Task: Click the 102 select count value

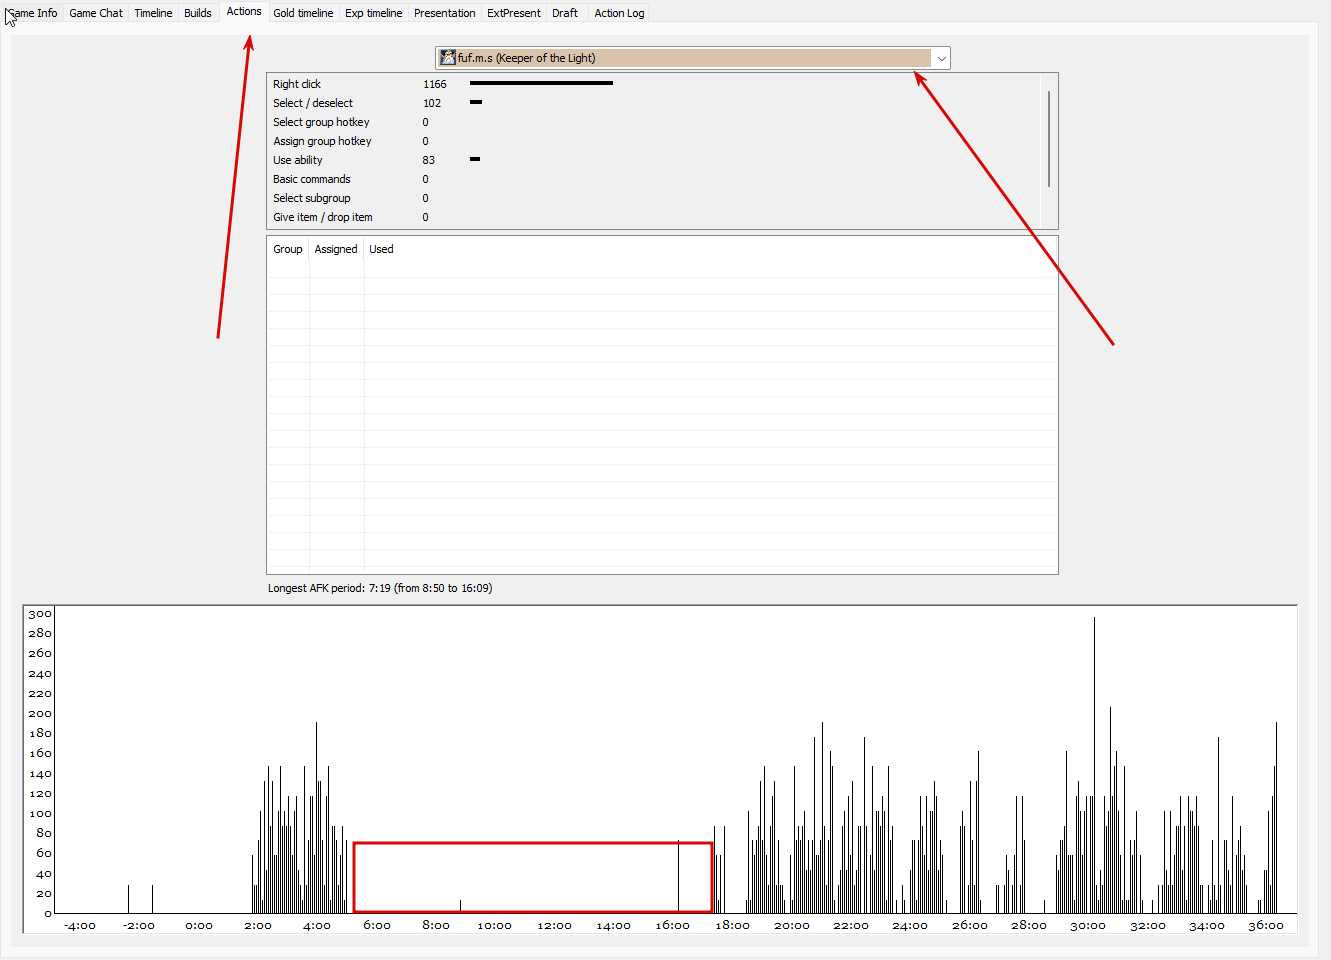Action: tap(432, 103)
